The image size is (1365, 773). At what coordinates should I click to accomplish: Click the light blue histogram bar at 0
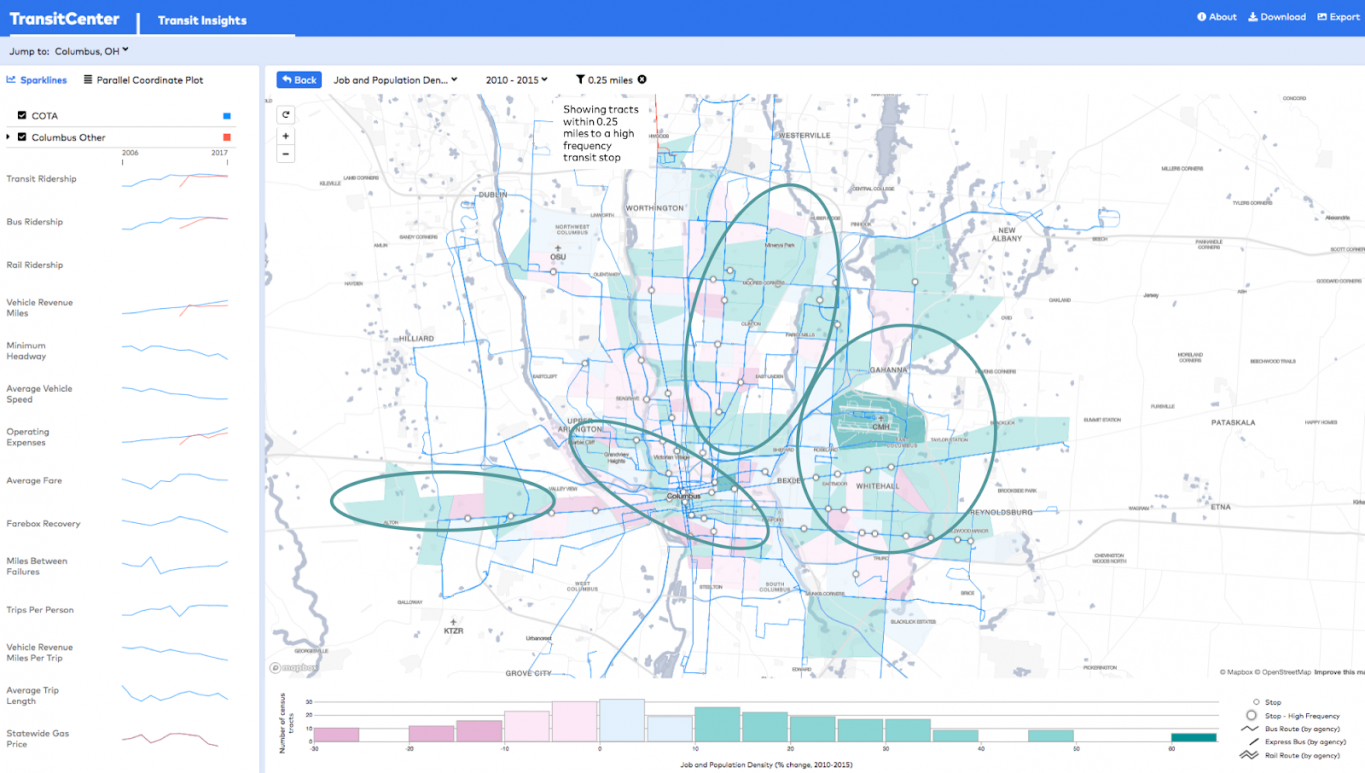pos(622,721)
